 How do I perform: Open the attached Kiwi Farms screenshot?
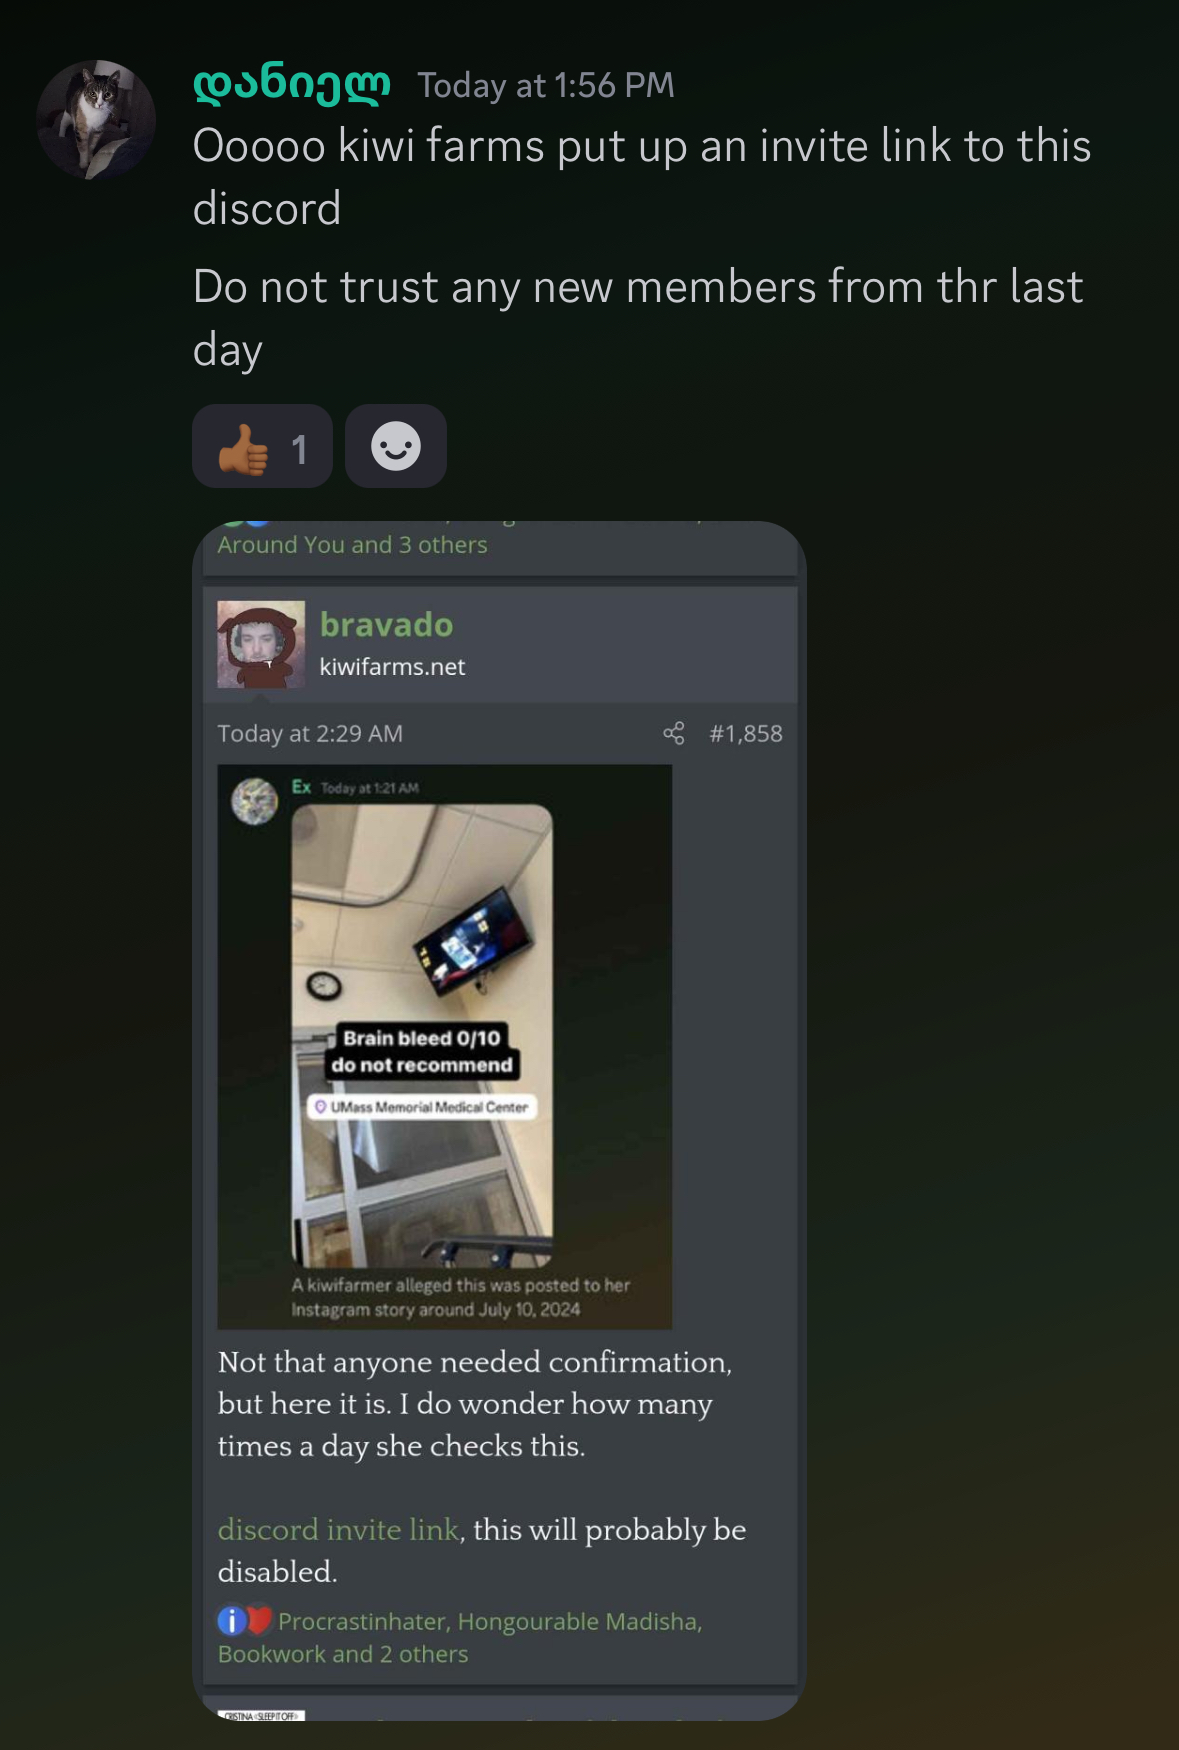(499, 1120)
